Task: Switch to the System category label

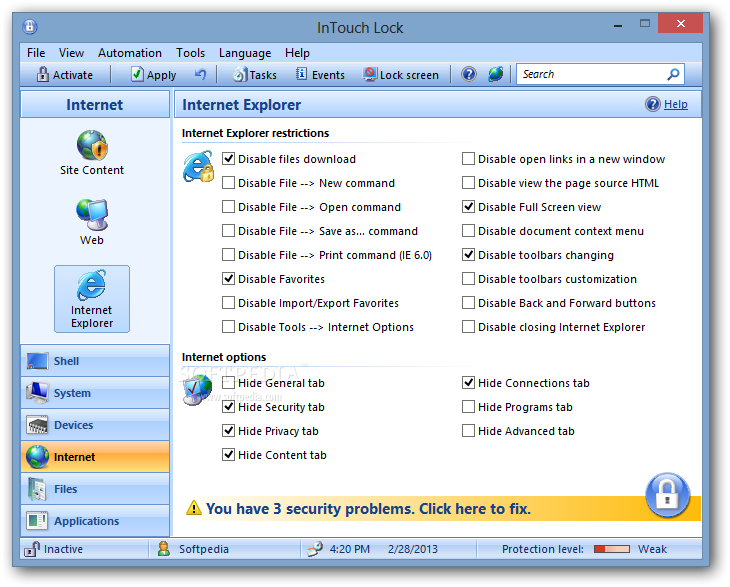Action: (x=72, y=393)
